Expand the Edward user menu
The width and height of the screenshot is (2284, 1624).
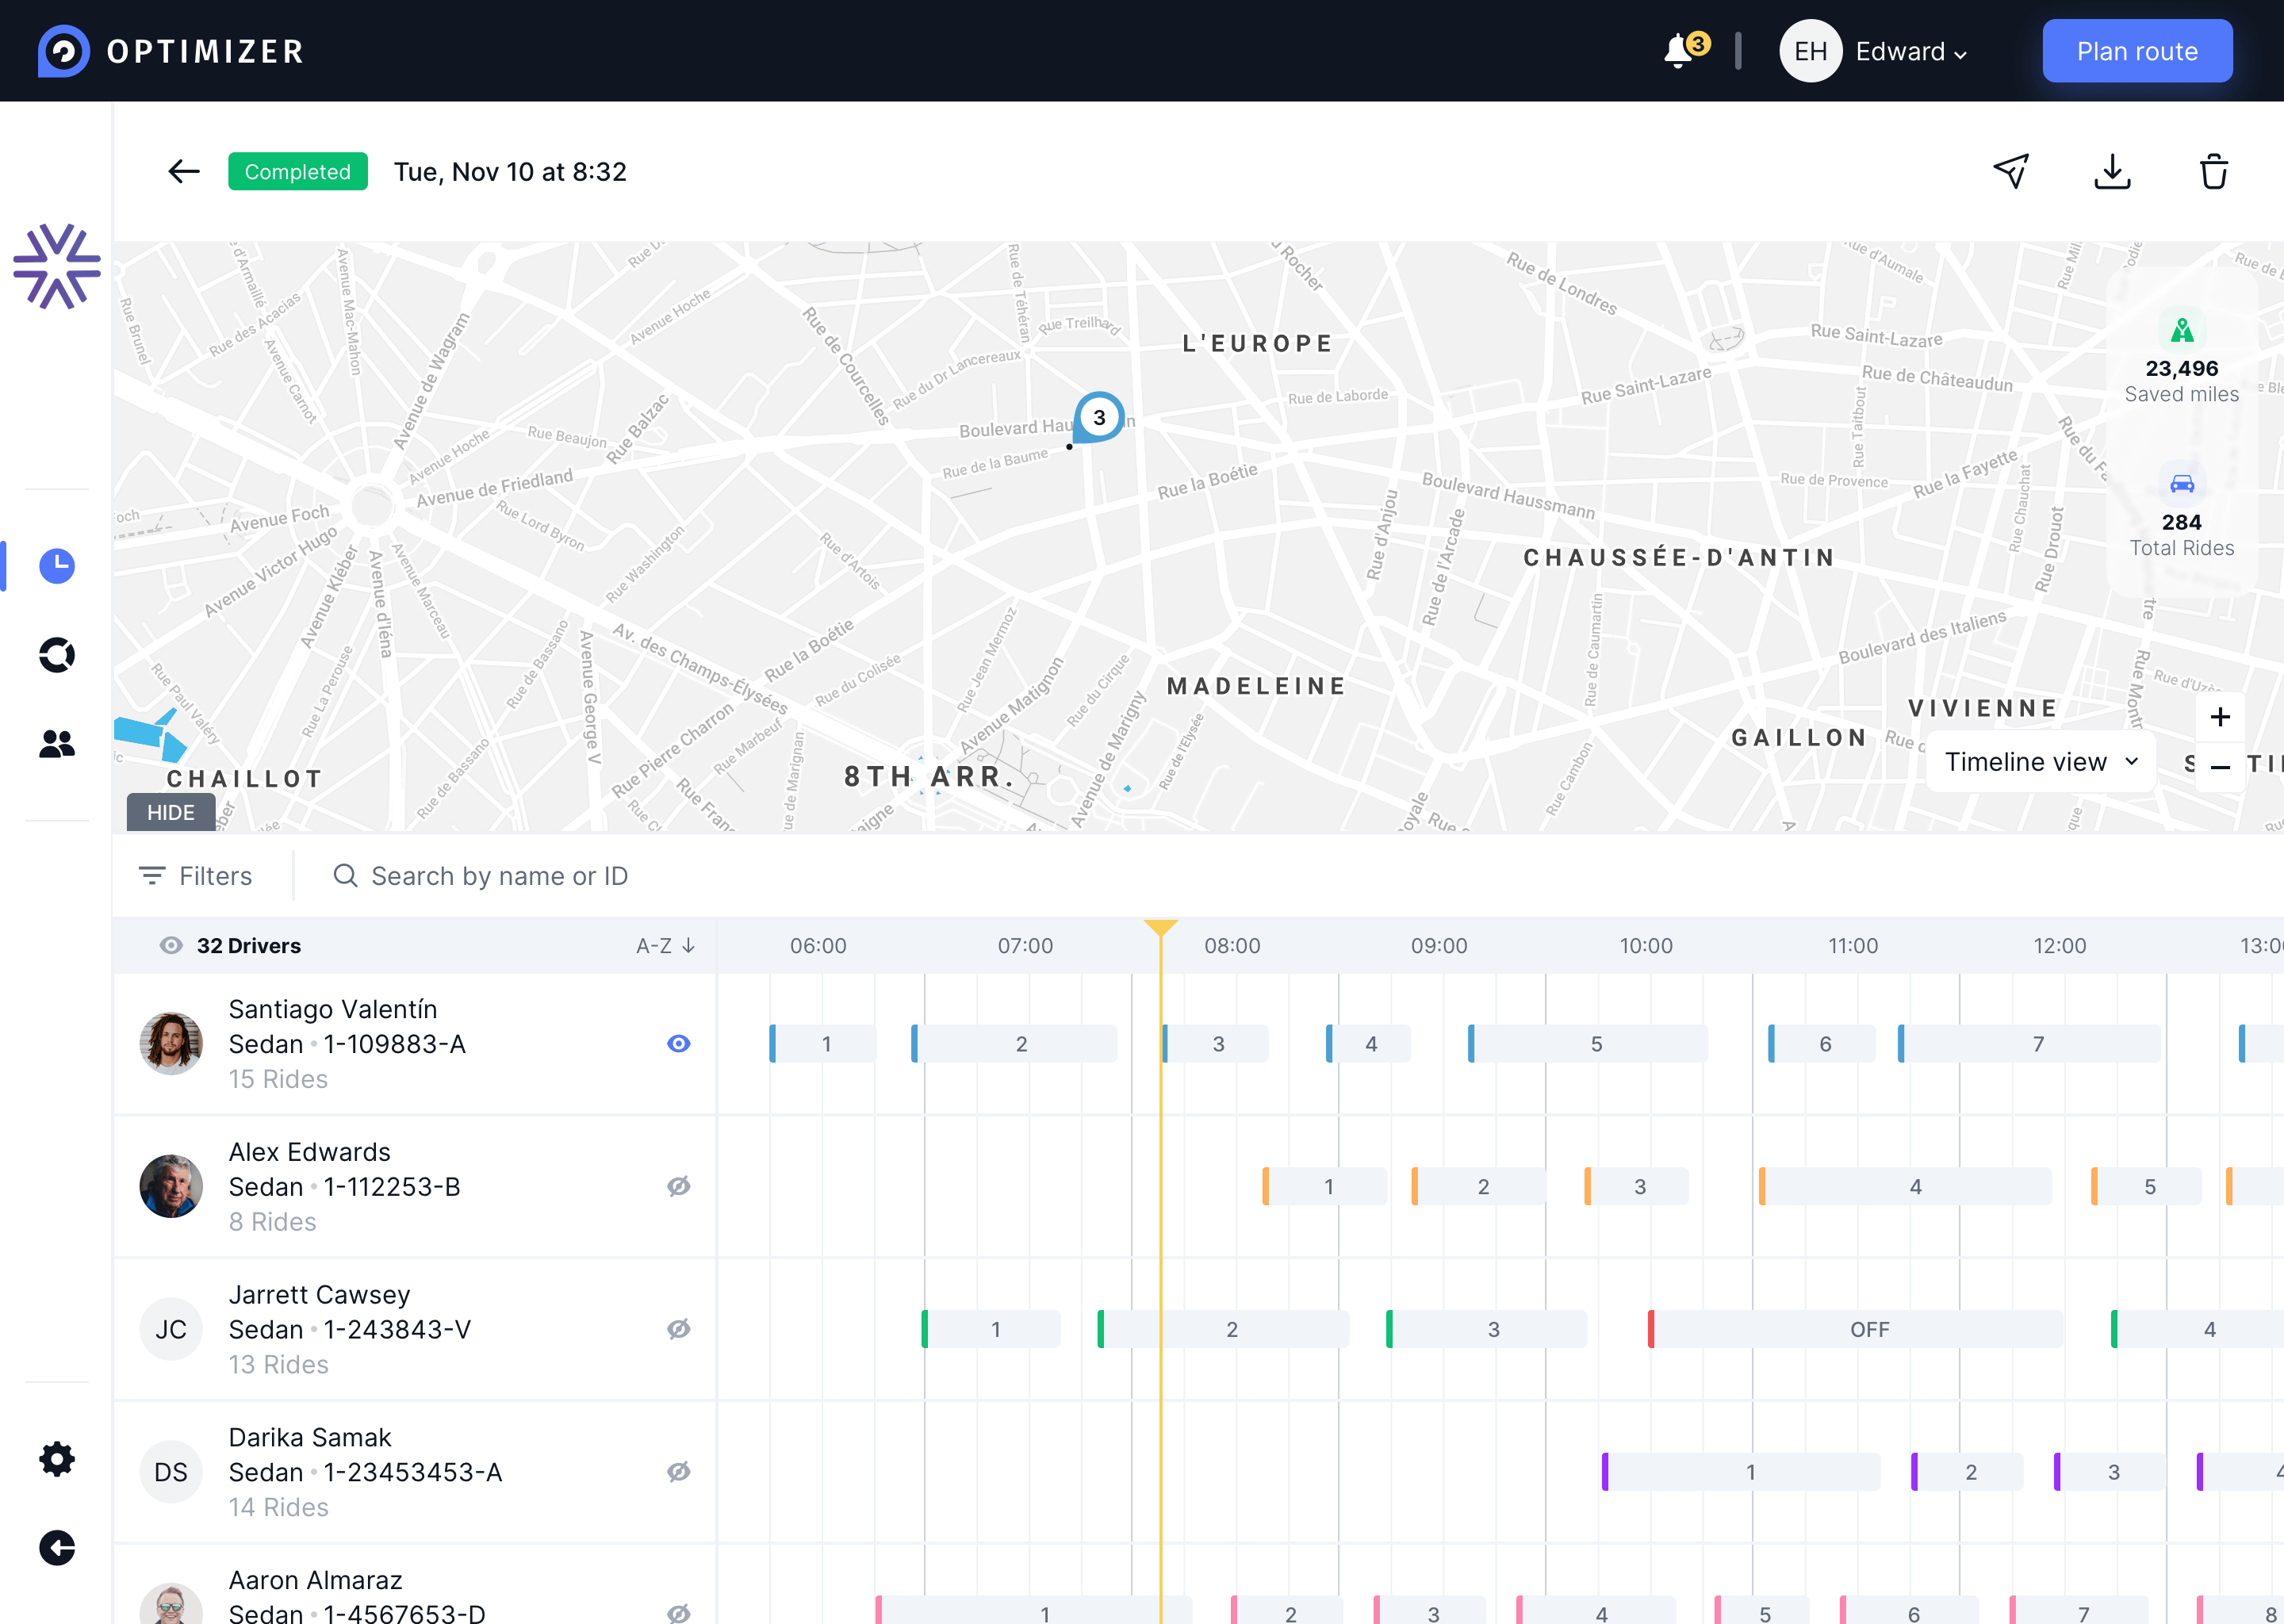point(1910,52)
